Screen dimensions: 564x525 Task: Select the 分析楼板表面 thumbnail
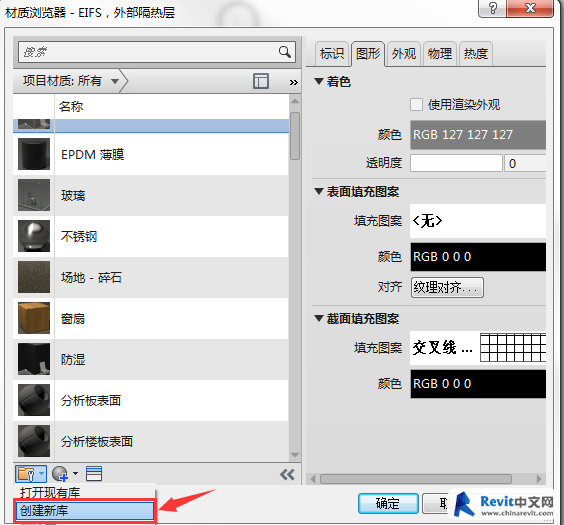point(34,441)
